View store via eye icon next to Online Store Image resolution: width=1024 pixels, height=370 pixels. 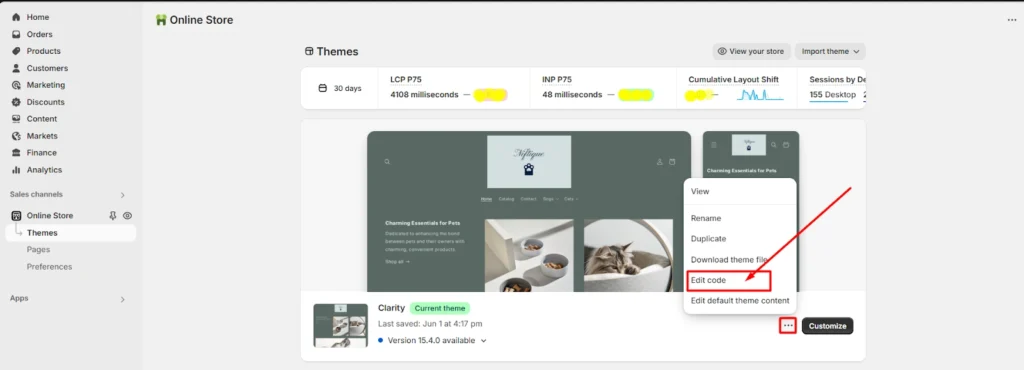[x=127, y=215]
